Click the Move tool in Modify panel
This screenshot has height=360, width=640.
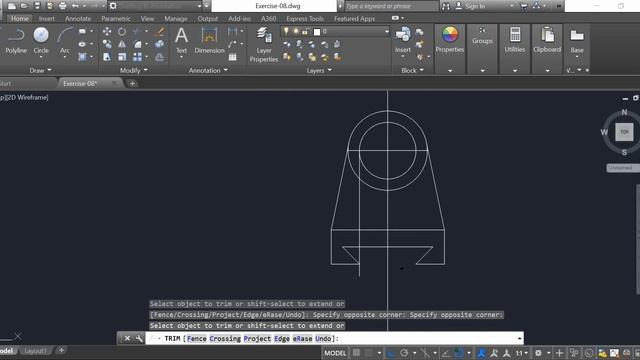tap(107, 31)
